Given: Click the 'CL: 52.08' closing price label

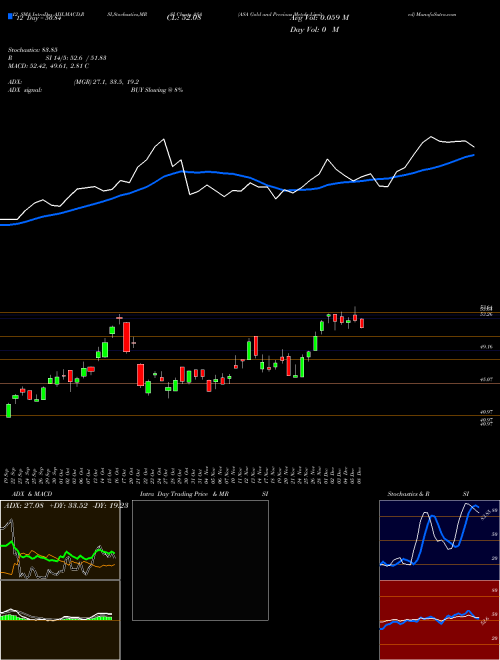Looking at the screenshot, I should [184, 18].
